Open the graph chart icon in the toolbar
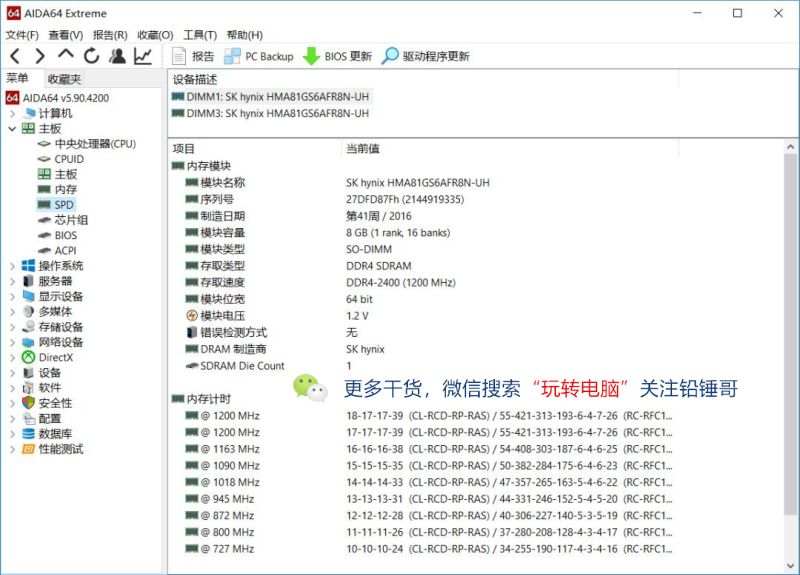The height and width of the screenshot is (575, 800). point(143,56)
